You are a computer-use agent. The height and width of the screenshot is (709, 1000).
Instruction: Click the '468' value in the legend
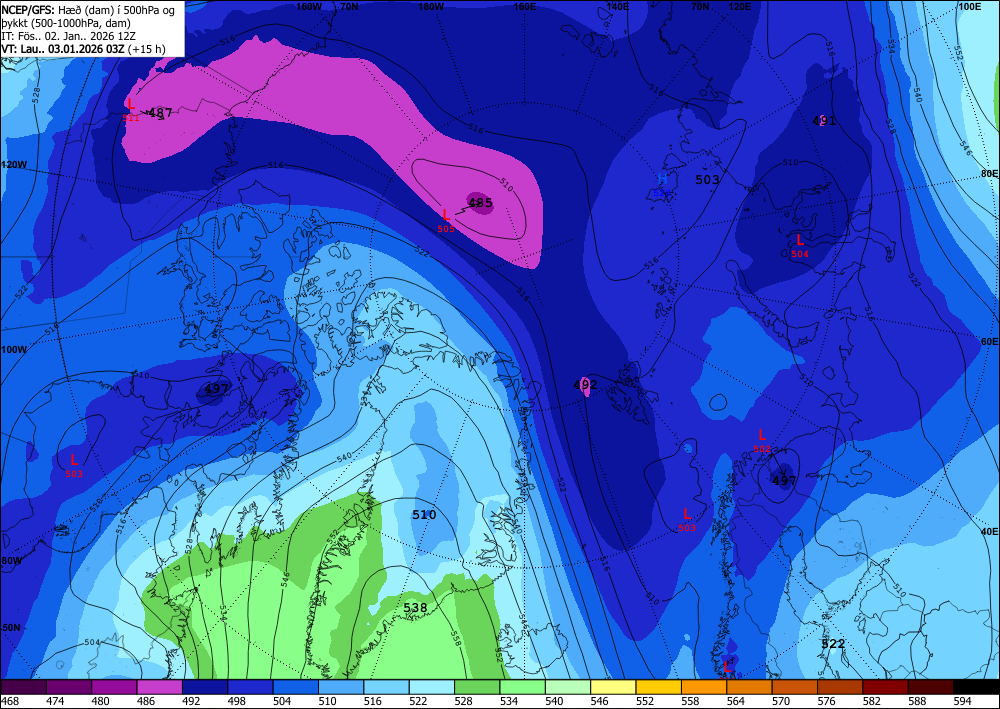[10, 701]
